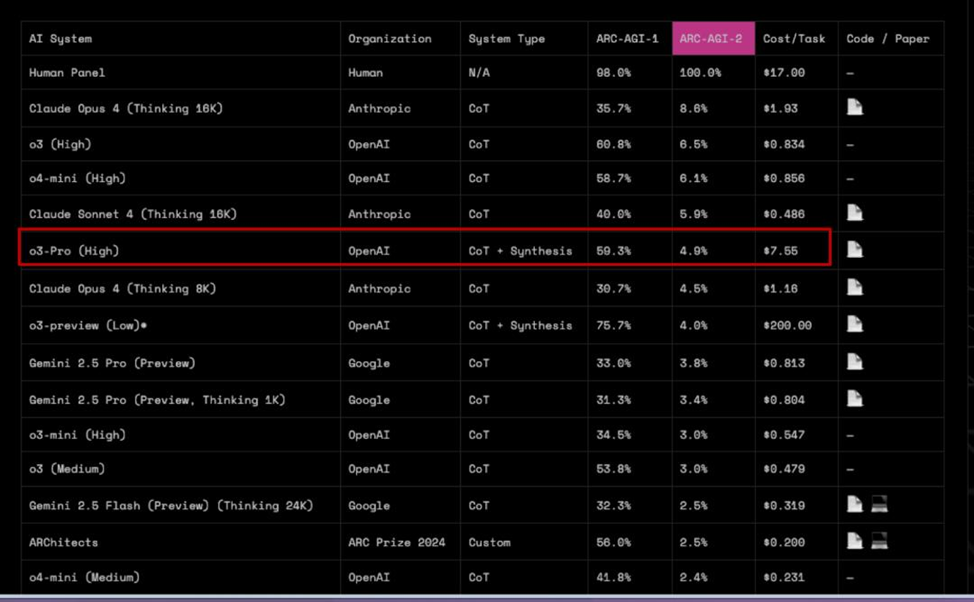Click the Custom system type cell

click(x=489, y=542)
